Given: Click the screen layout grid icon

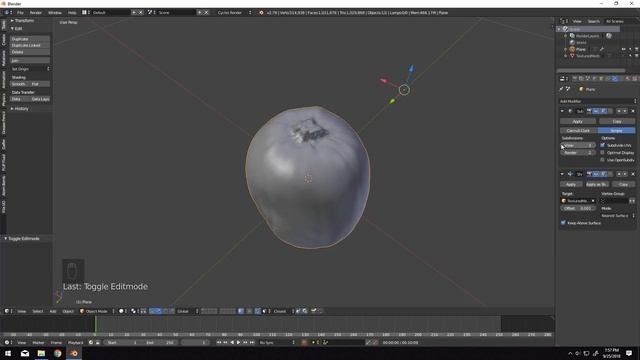Looking at the screenshot, I should (x=85, y=13).
